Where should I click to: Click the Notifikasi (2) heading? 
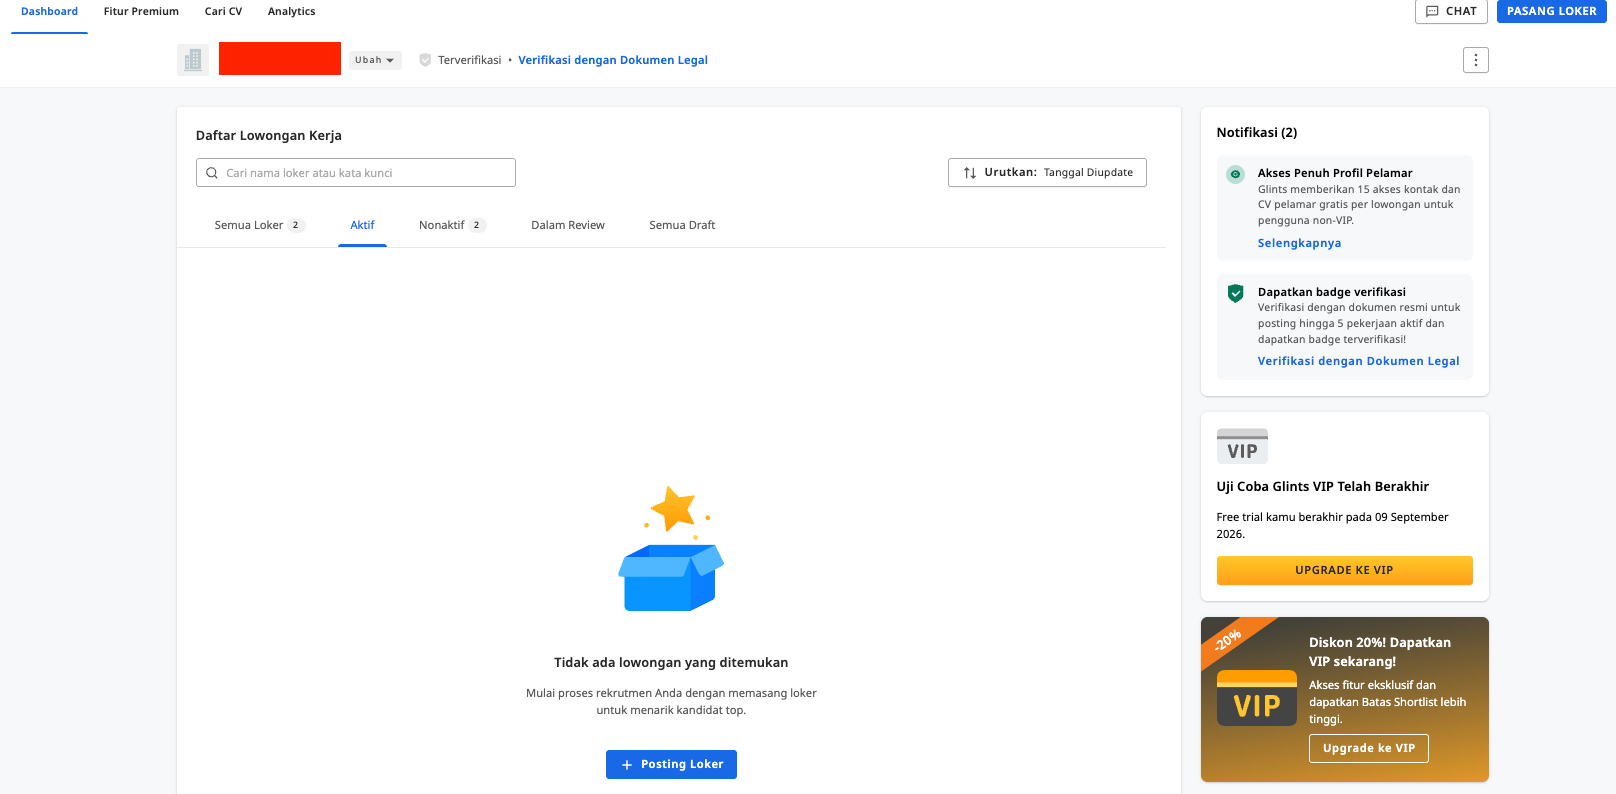click(1257, 132)
